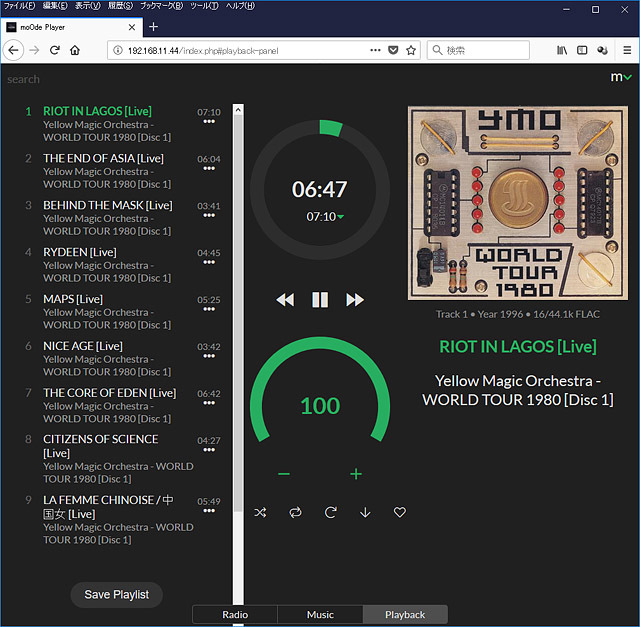This screenshot has width=640, height=627.
Task: Open options menu for CITIZENS OF SCIENCE
Action: (209, 450)
